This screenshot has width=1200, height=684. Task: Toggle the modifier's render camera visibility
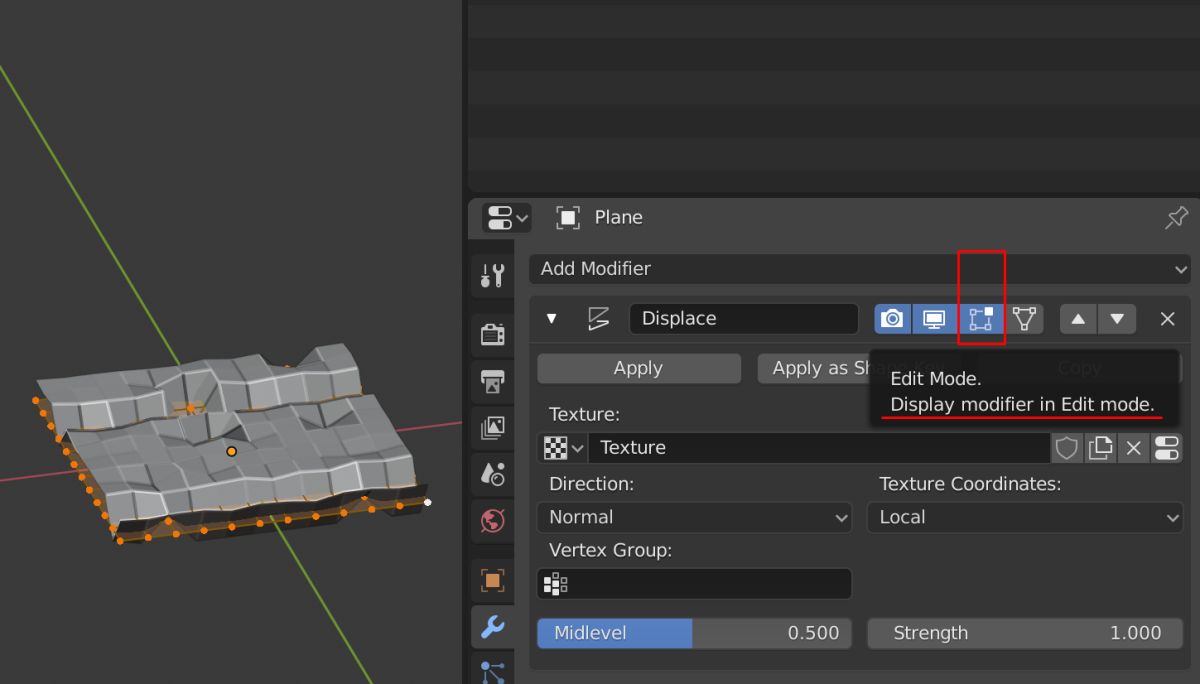pos(893,319)
